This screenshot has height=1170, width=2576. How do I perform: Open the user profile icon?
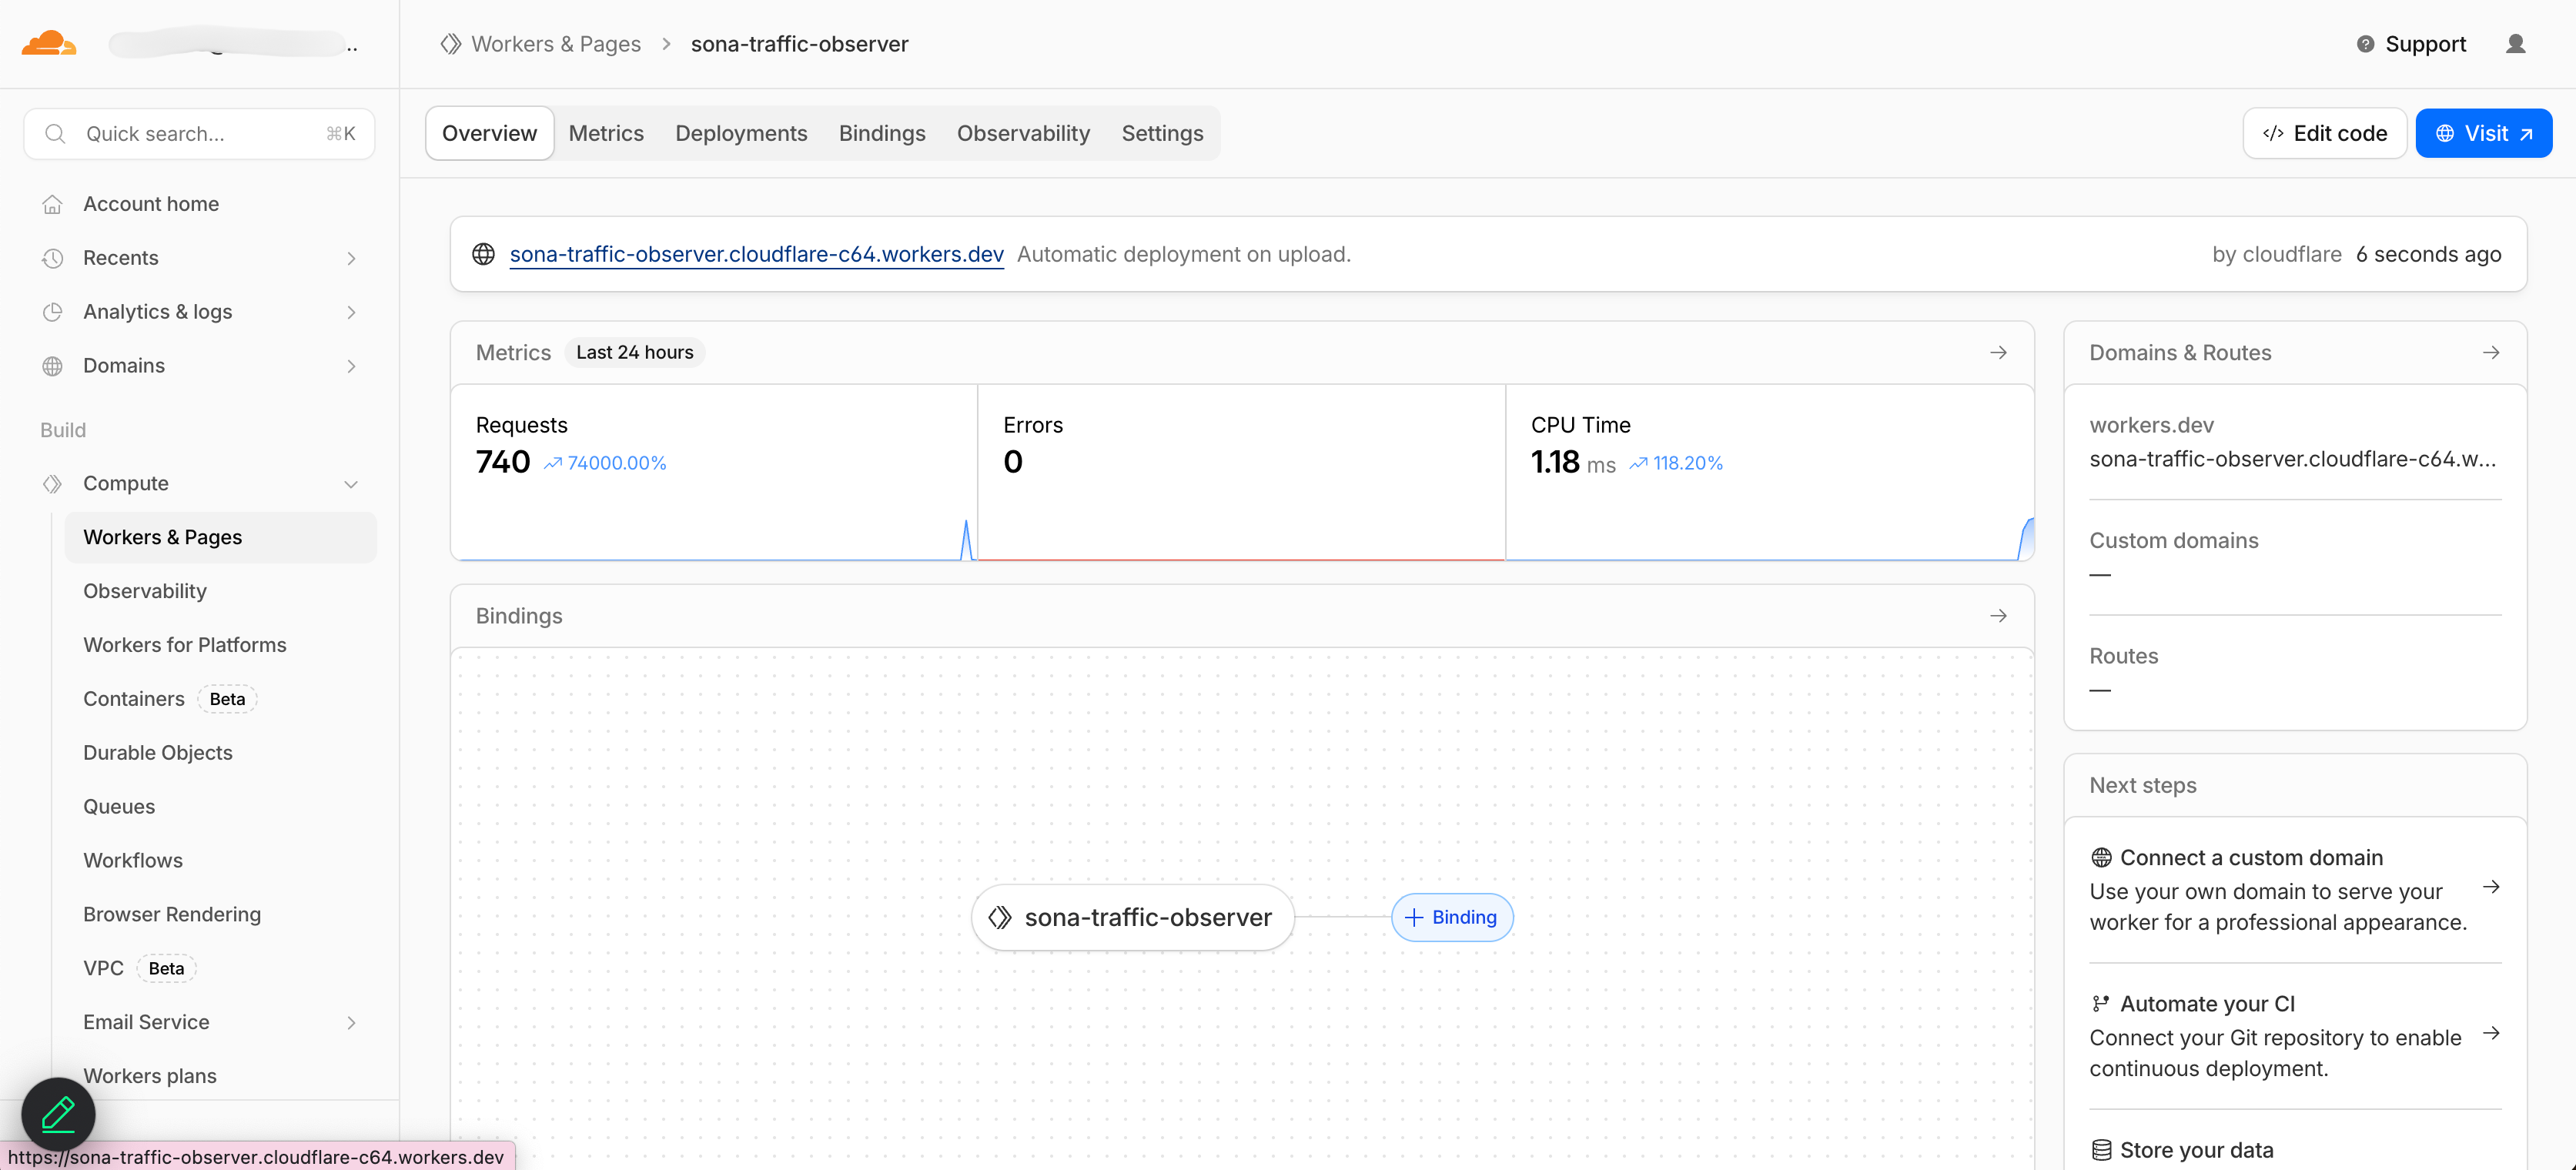coord(2515,44)
